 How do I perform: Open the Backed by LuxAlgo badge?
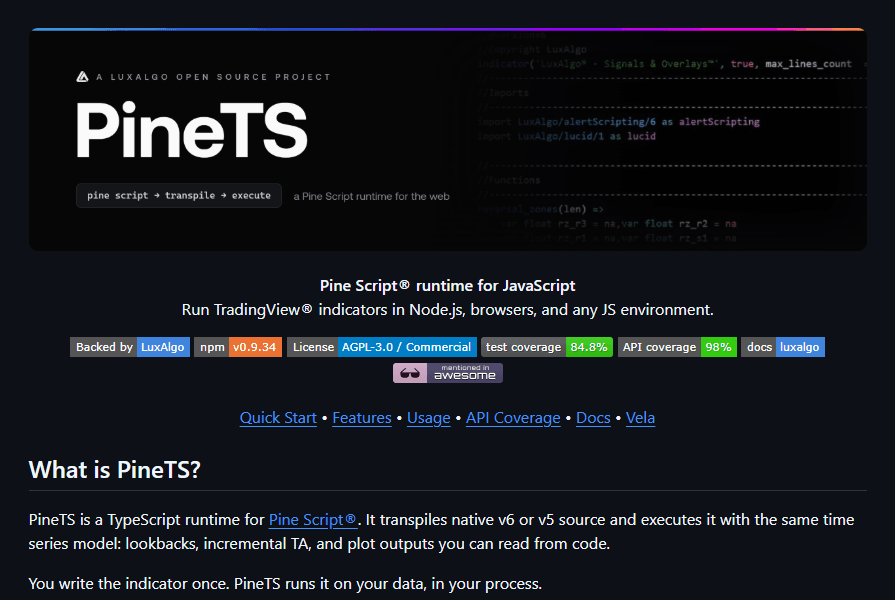click(130, 347)
